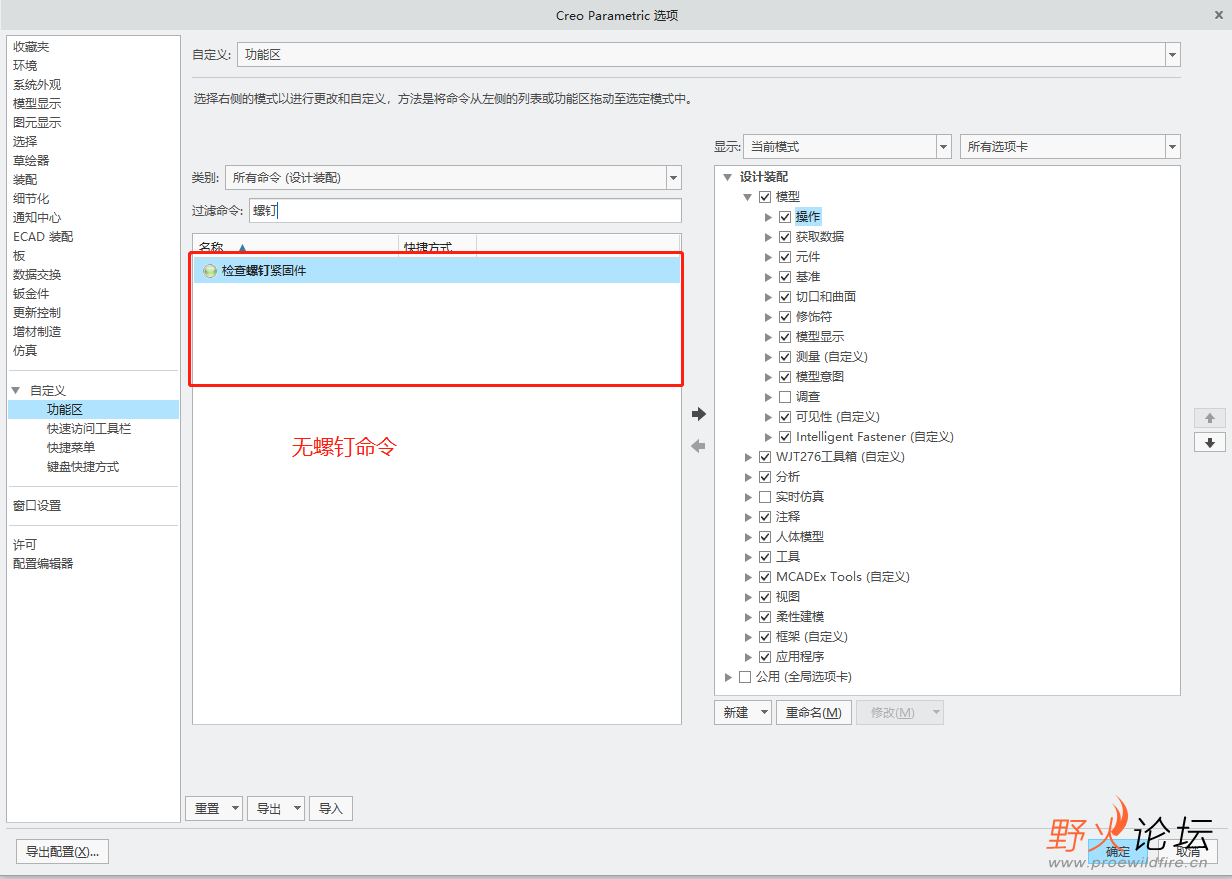Collapse the 模型 tree node
Image resolution: width=1232 pixels, height=879 pixels.
tap(748, 197)
